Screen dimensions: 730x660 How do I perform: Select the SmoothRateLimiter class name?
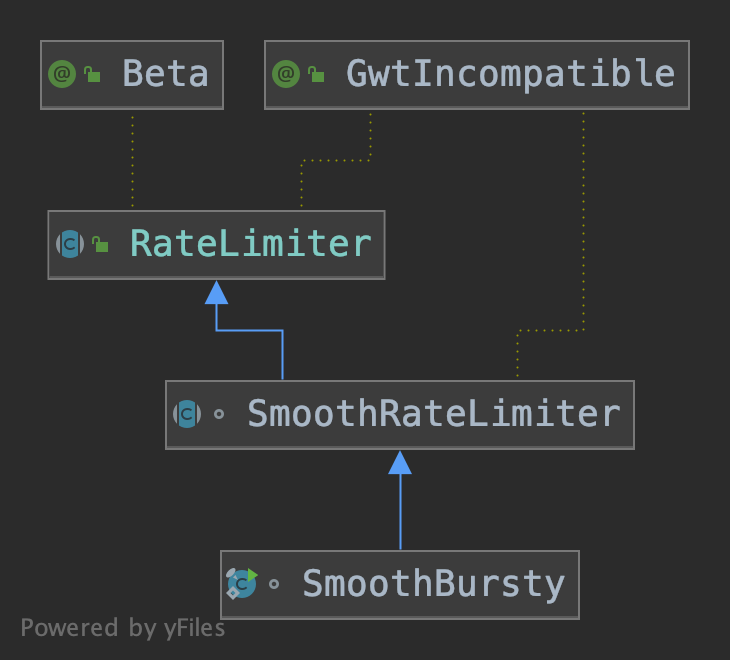[433, 414]
